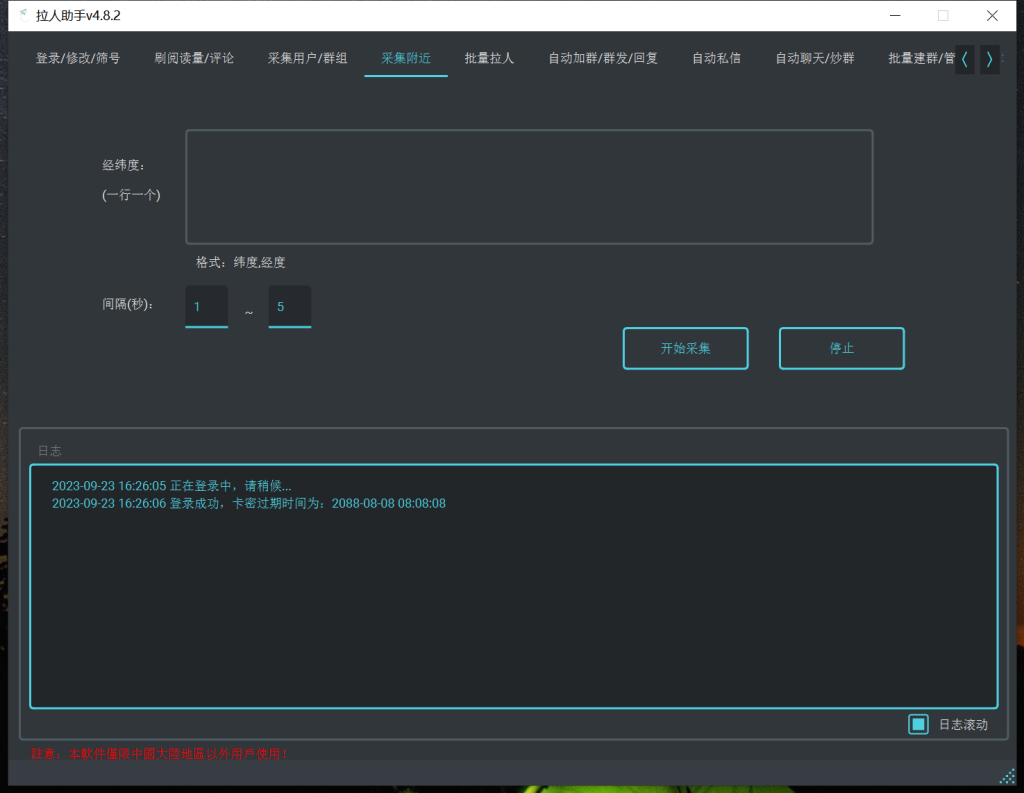Toggle the 日志滚动 checkbox
The height and width of the screenshot is (793, 1024).
click(918, 723)
